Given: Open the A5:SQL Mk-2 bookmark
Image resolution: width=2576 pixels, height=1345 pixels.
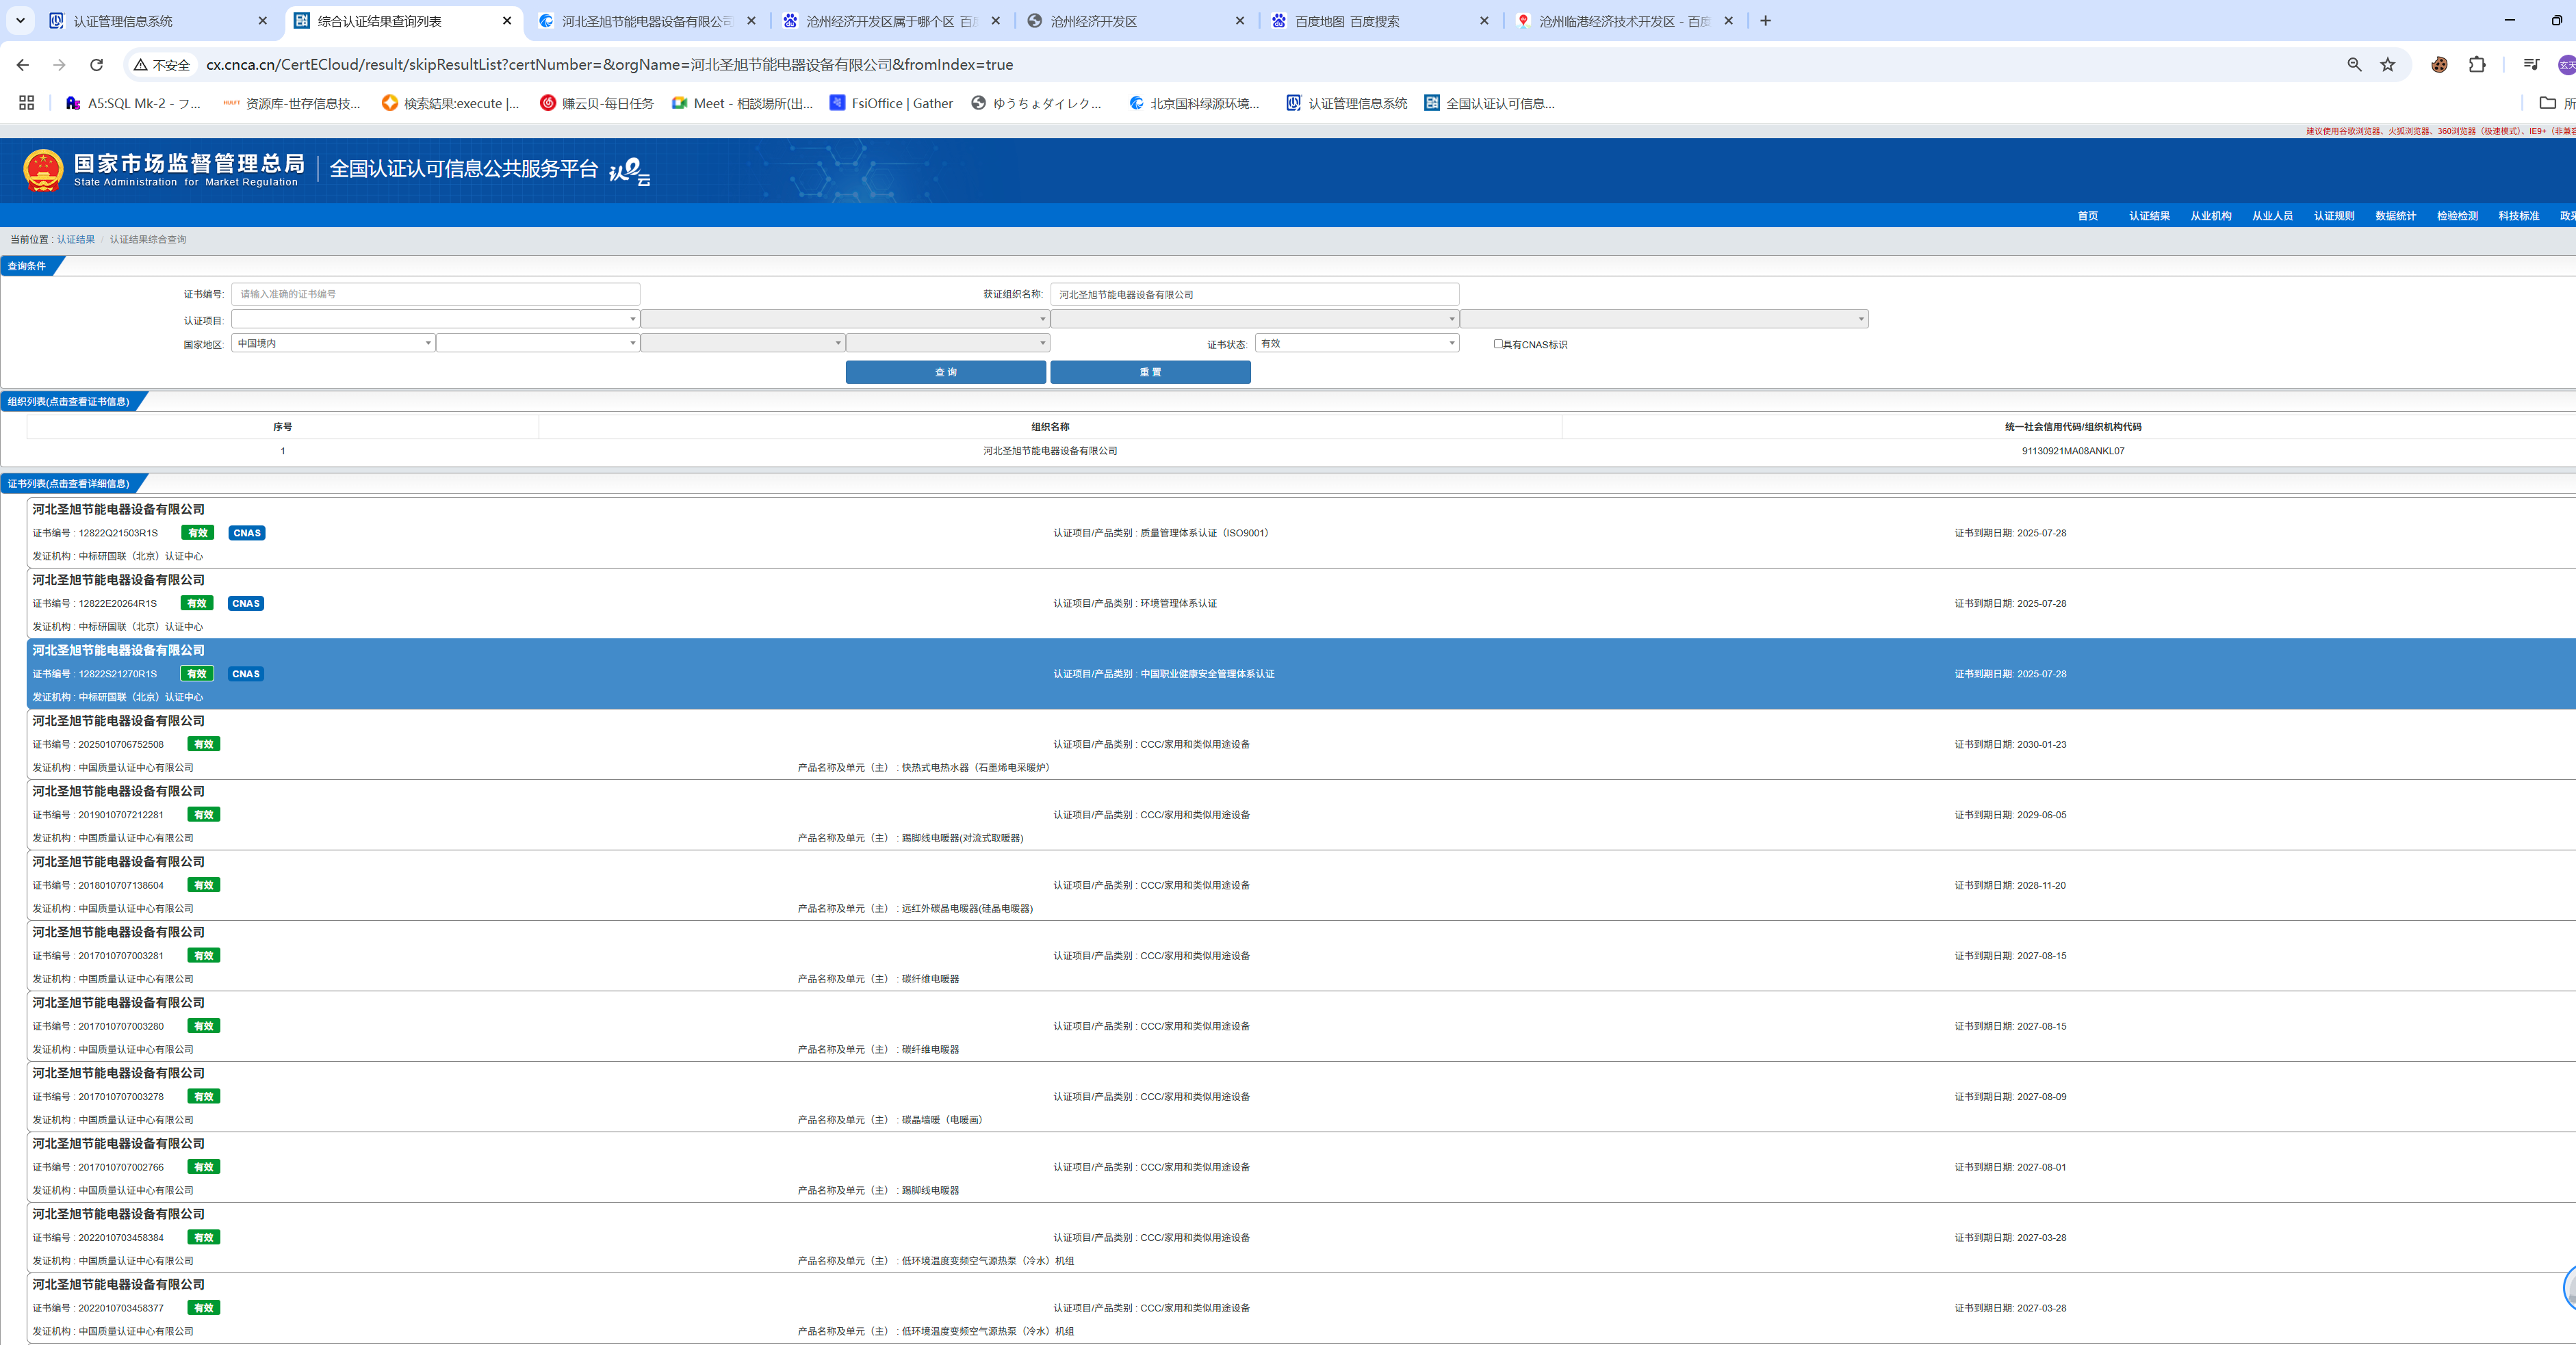Looking at the screenshot, I should (133, 103).
